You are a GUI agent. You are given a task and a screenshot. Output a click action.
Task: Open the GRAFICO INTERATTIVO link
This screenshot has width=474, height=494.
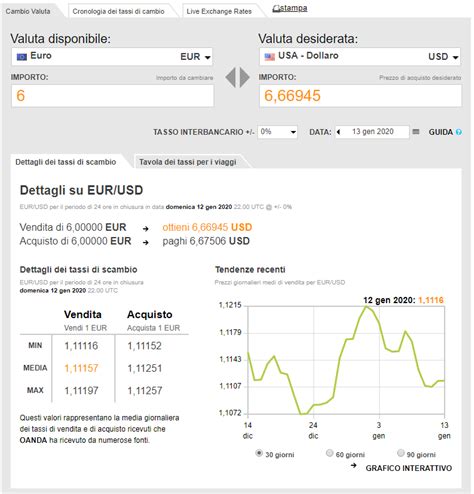tap(409, 468)
